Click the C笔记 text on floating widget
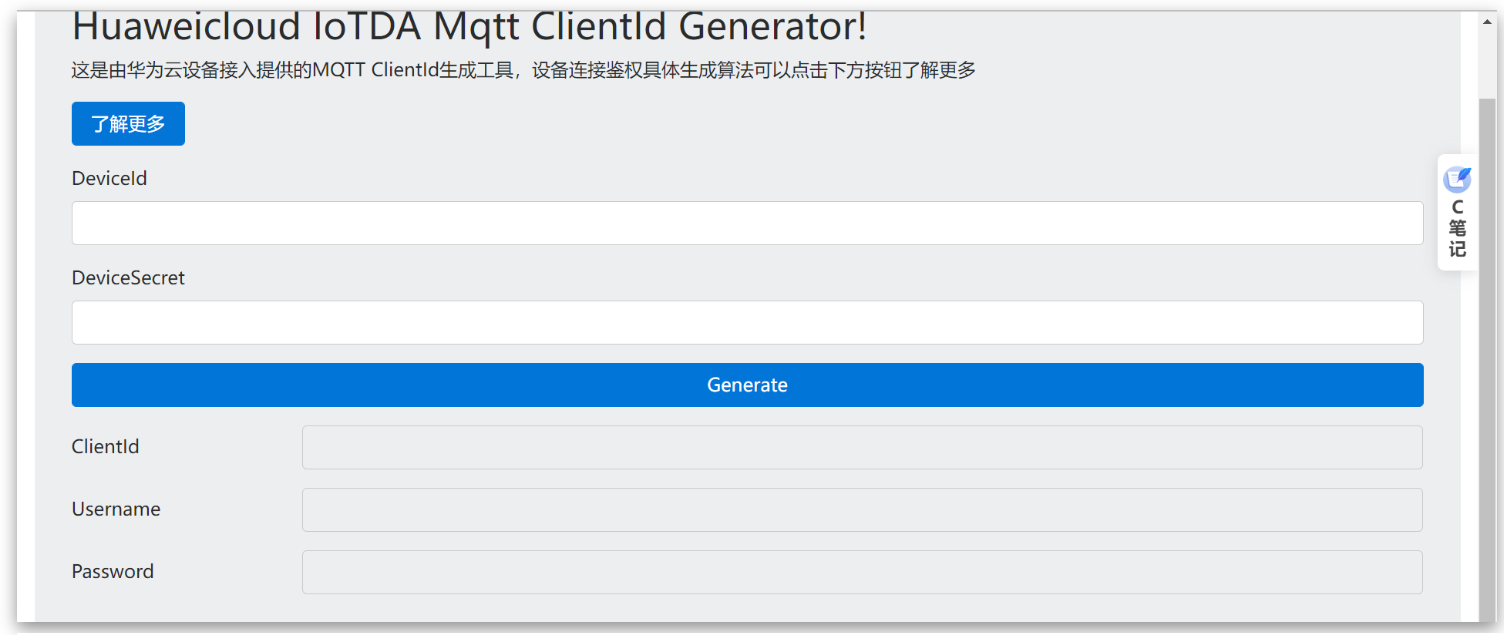Image resolution: width=1504 pixels, height=635 pixels. click(x=1457, y=228)
